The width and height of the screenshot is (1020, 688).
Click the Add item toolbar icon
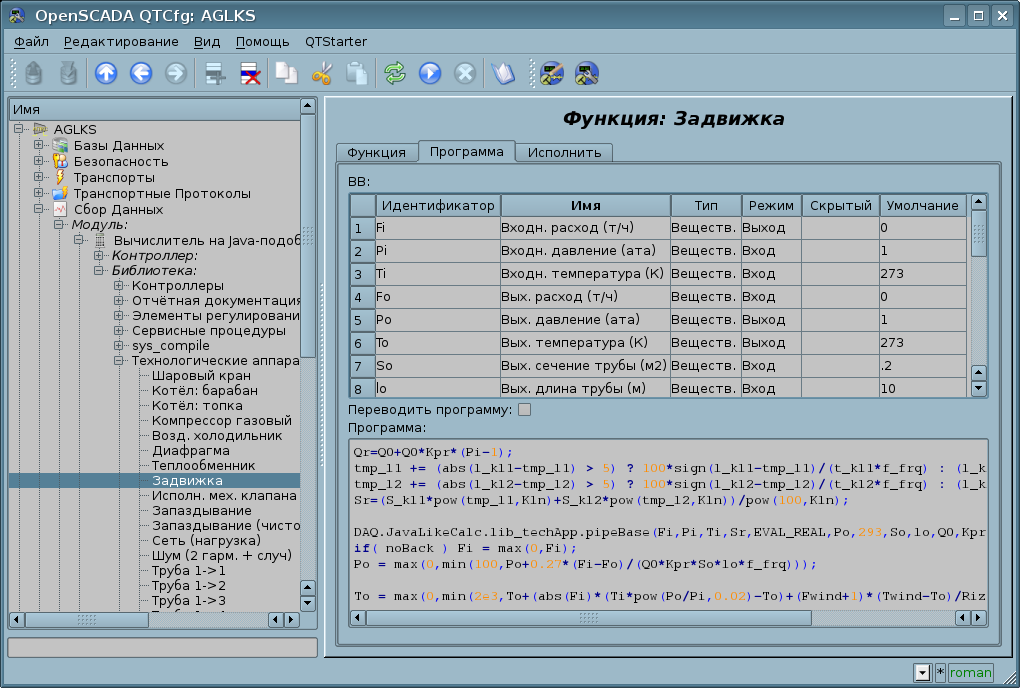[215, 73]
